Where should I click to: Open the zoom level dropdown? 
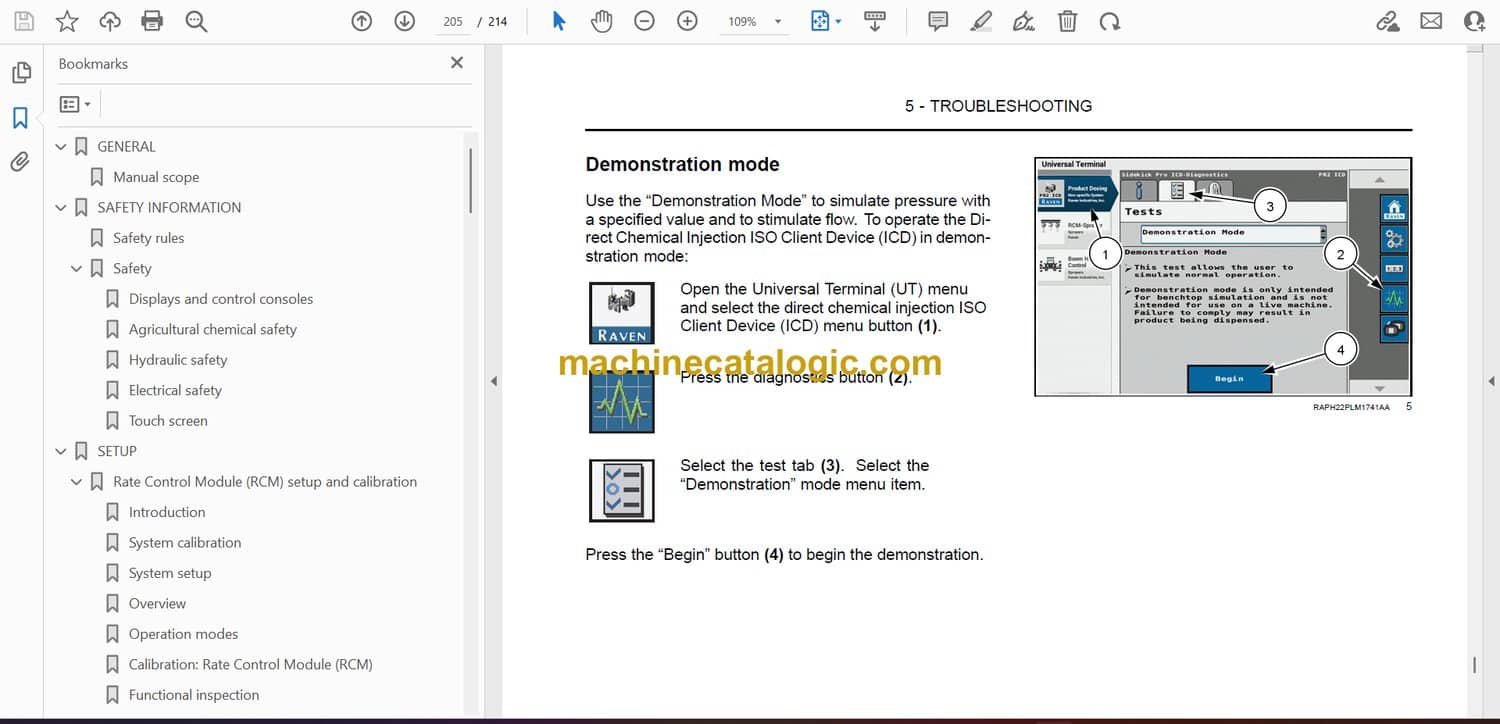point(778,21)
